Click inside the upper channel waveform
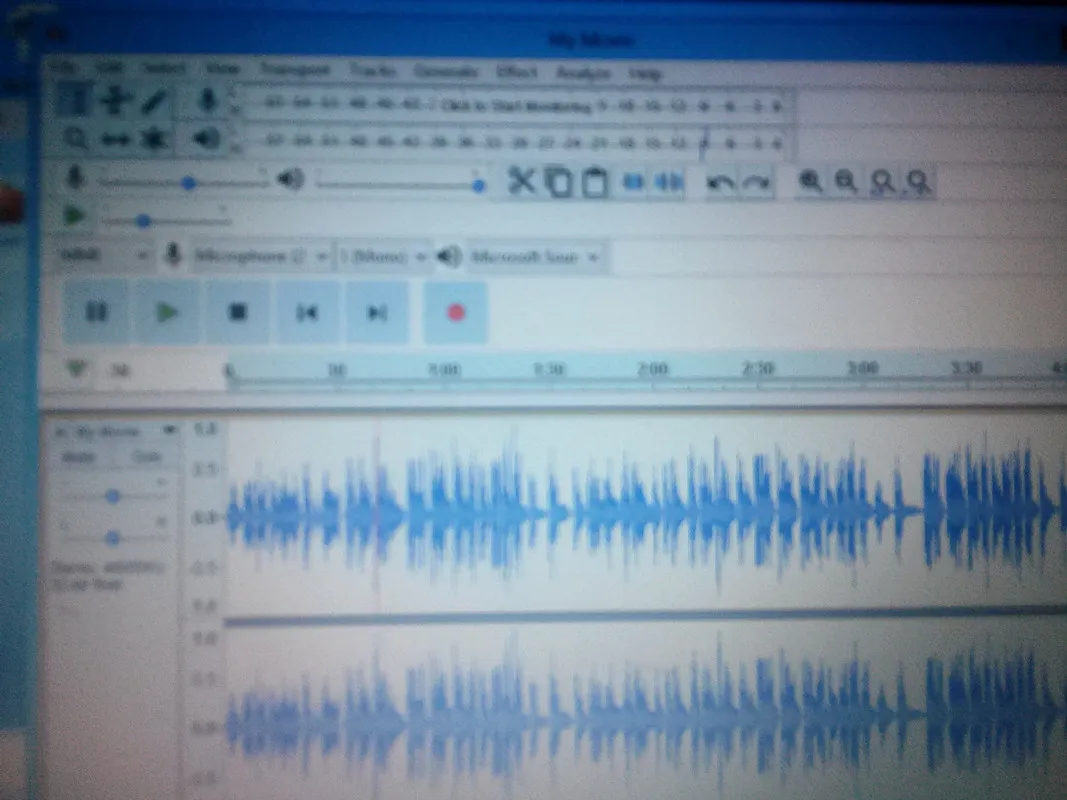Image resolution: width=1067 pixels, height=800 pixels. click(645, 515)
